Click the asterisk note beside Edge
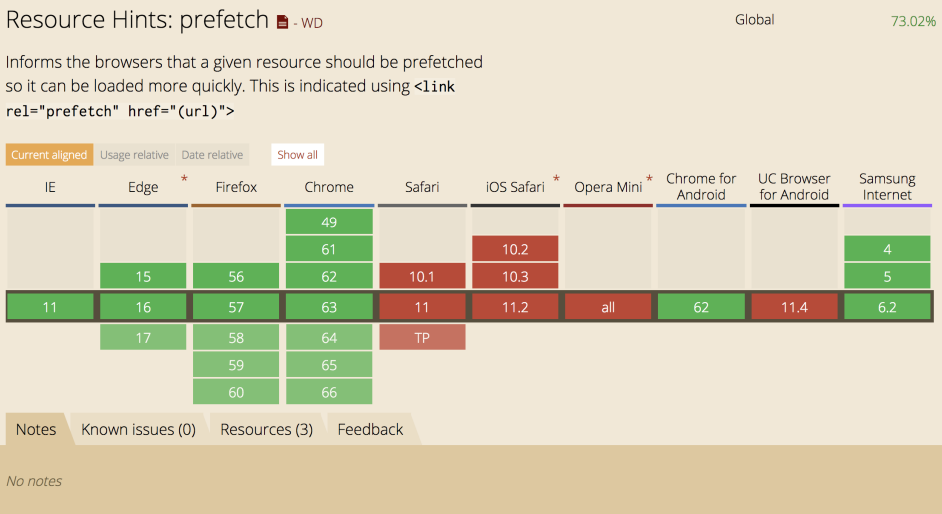 click(x=184, y=179)
